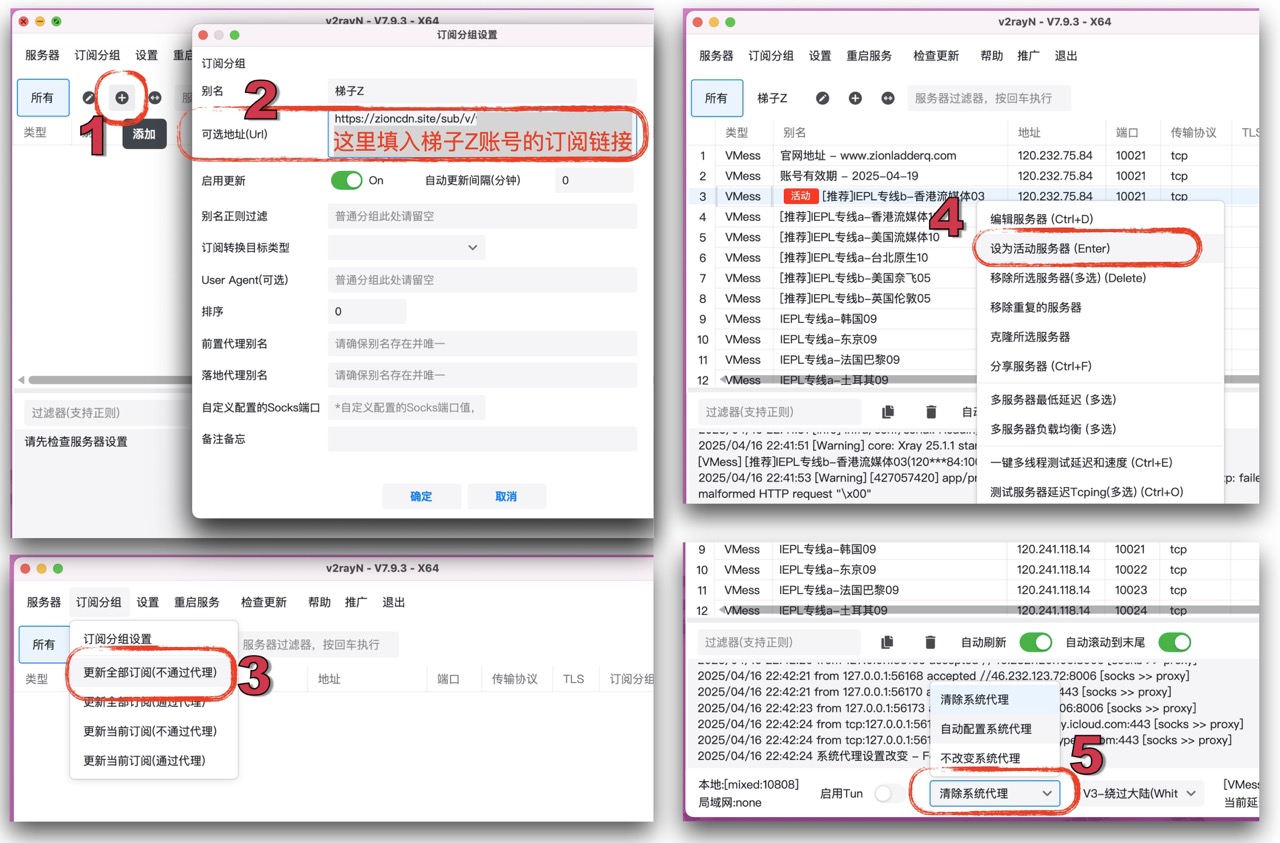Screen dimensions: 1280x843
Task: Choose 设为活动服务器 (Enter) from the context menu
Action: tap(1050, 248)
